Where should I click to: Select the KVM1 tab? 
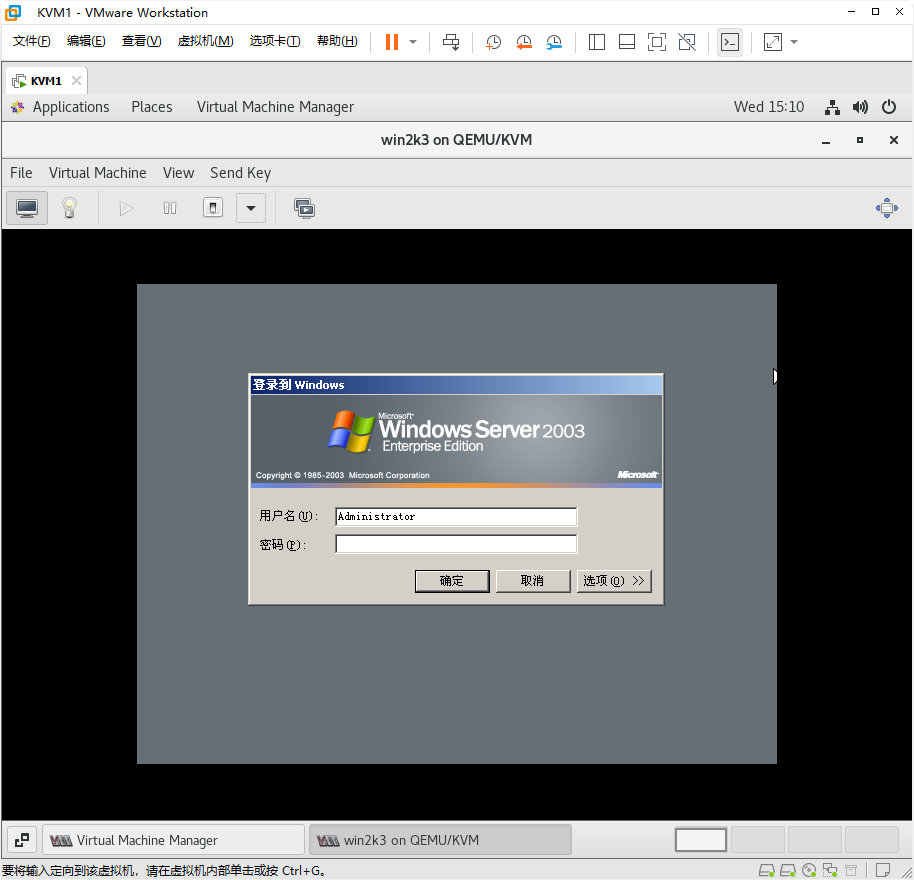pos(46,81)
